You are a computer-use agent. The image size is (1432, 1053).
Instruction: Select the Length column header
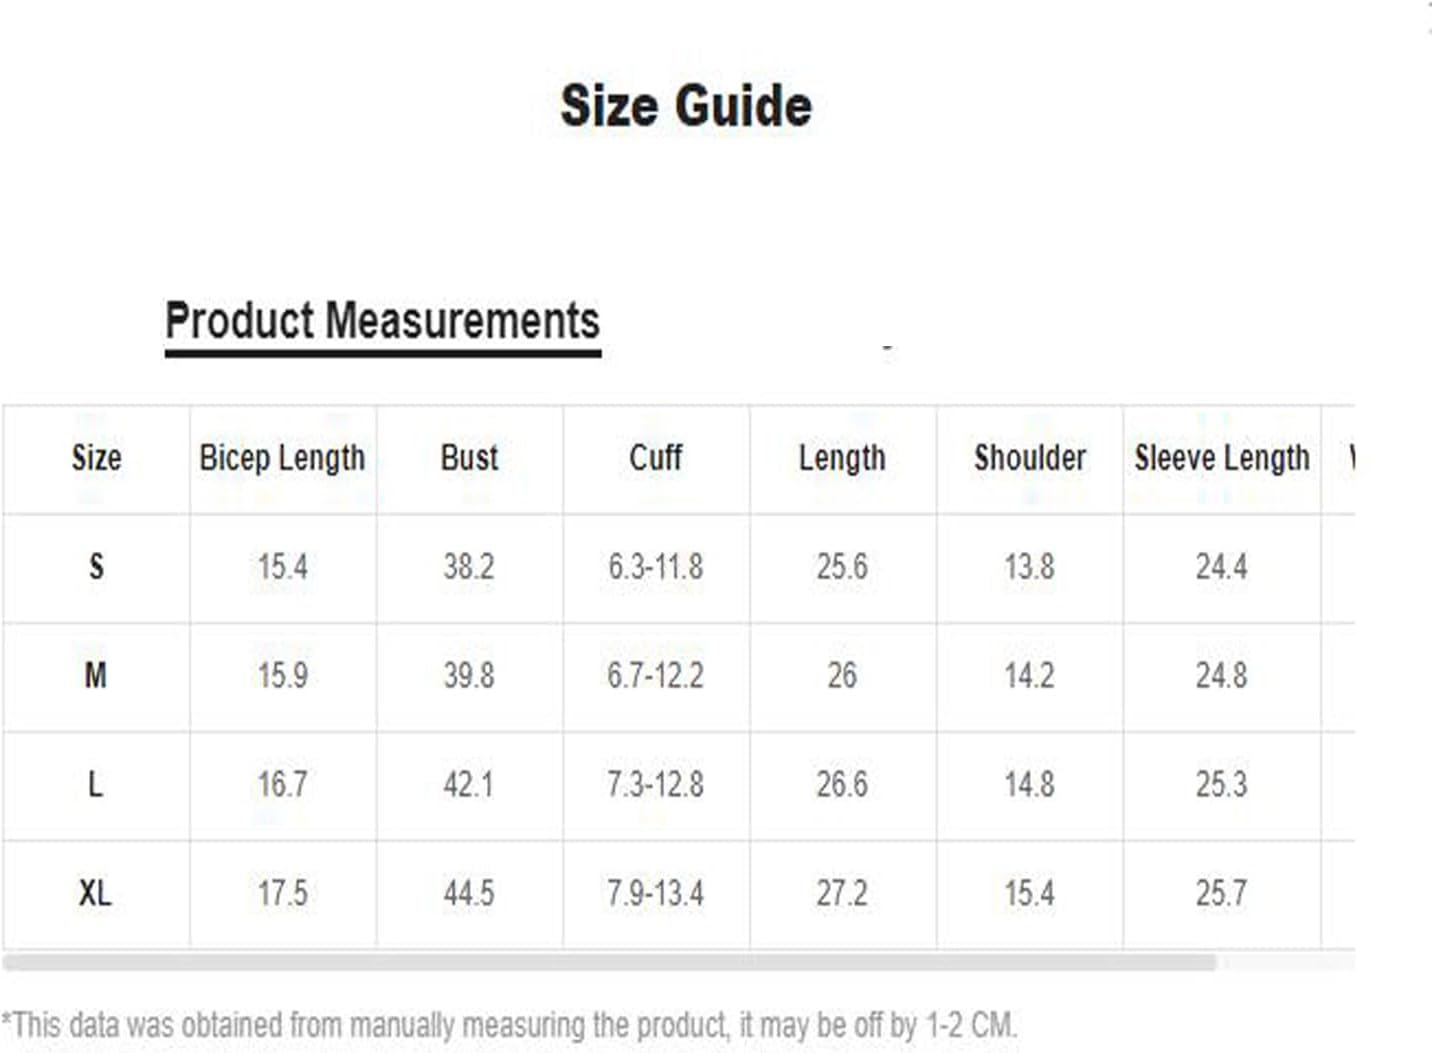pyautogui.click(x=842, y=458)
